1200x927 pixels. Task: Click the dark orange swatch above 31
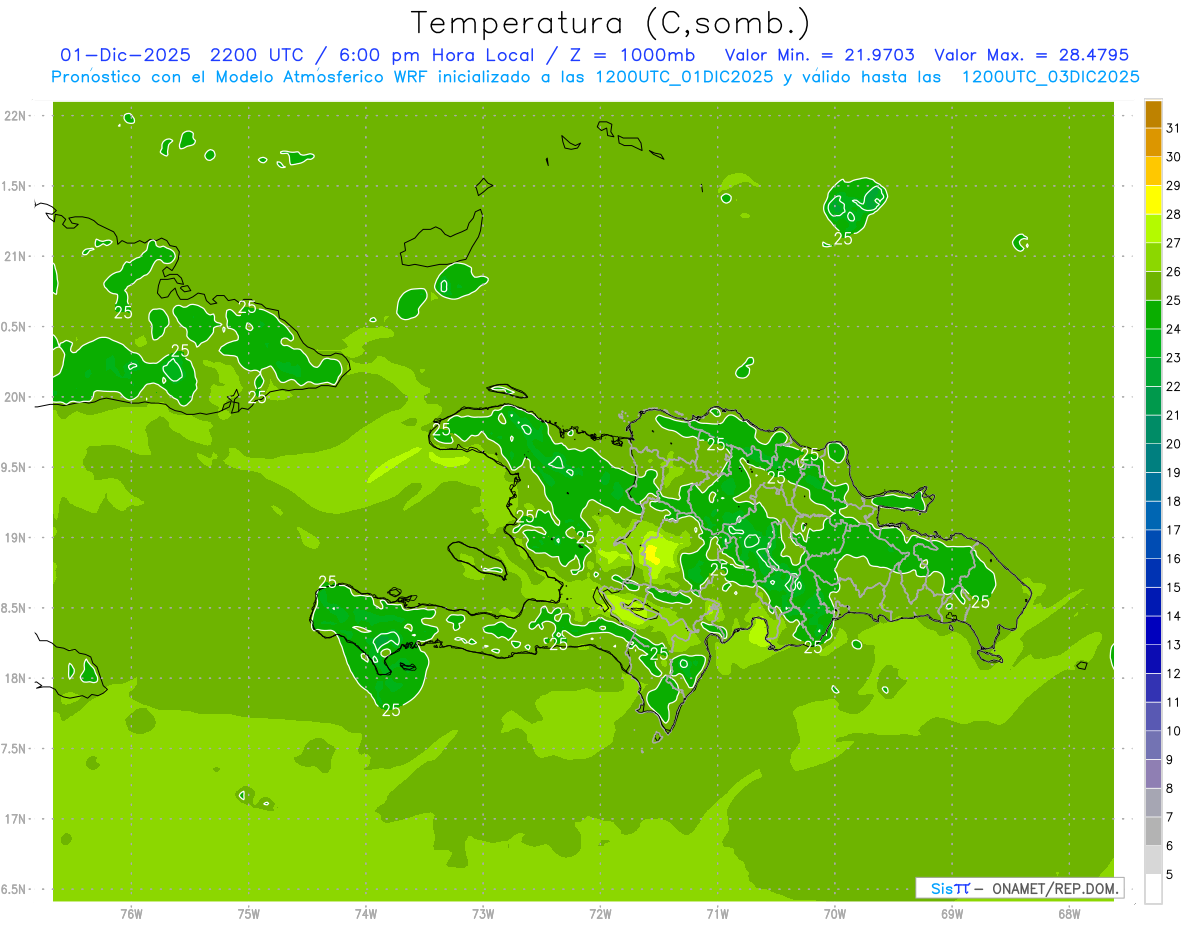click(1153, 113)
